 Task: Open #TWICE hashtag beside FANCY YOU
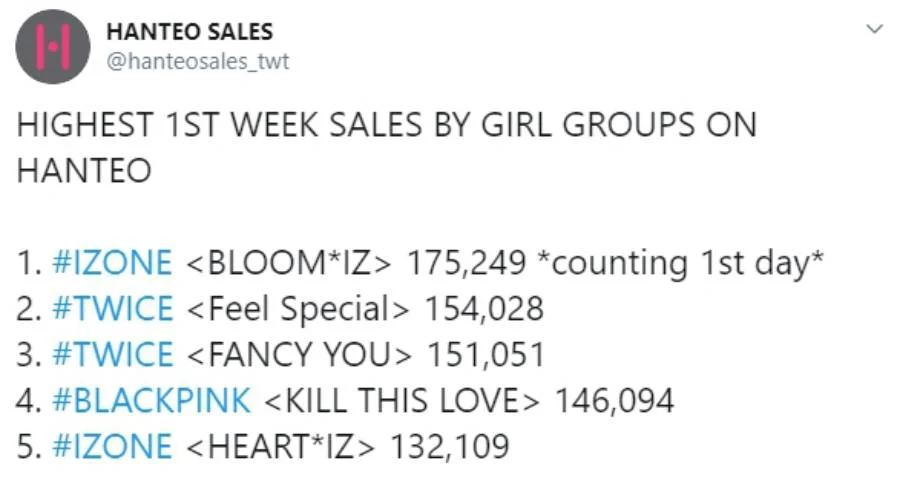tap(112, 354)
